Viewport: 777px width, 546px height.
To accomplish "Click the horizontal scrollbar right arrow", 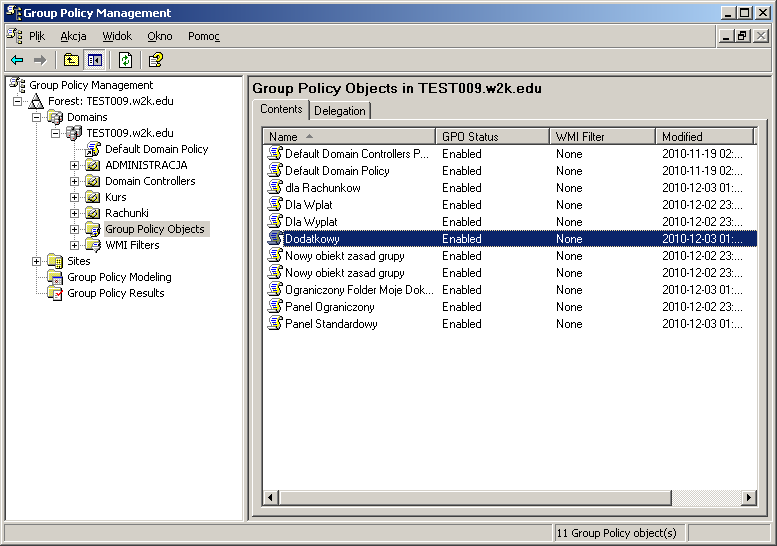I will (x=748, y=497).
